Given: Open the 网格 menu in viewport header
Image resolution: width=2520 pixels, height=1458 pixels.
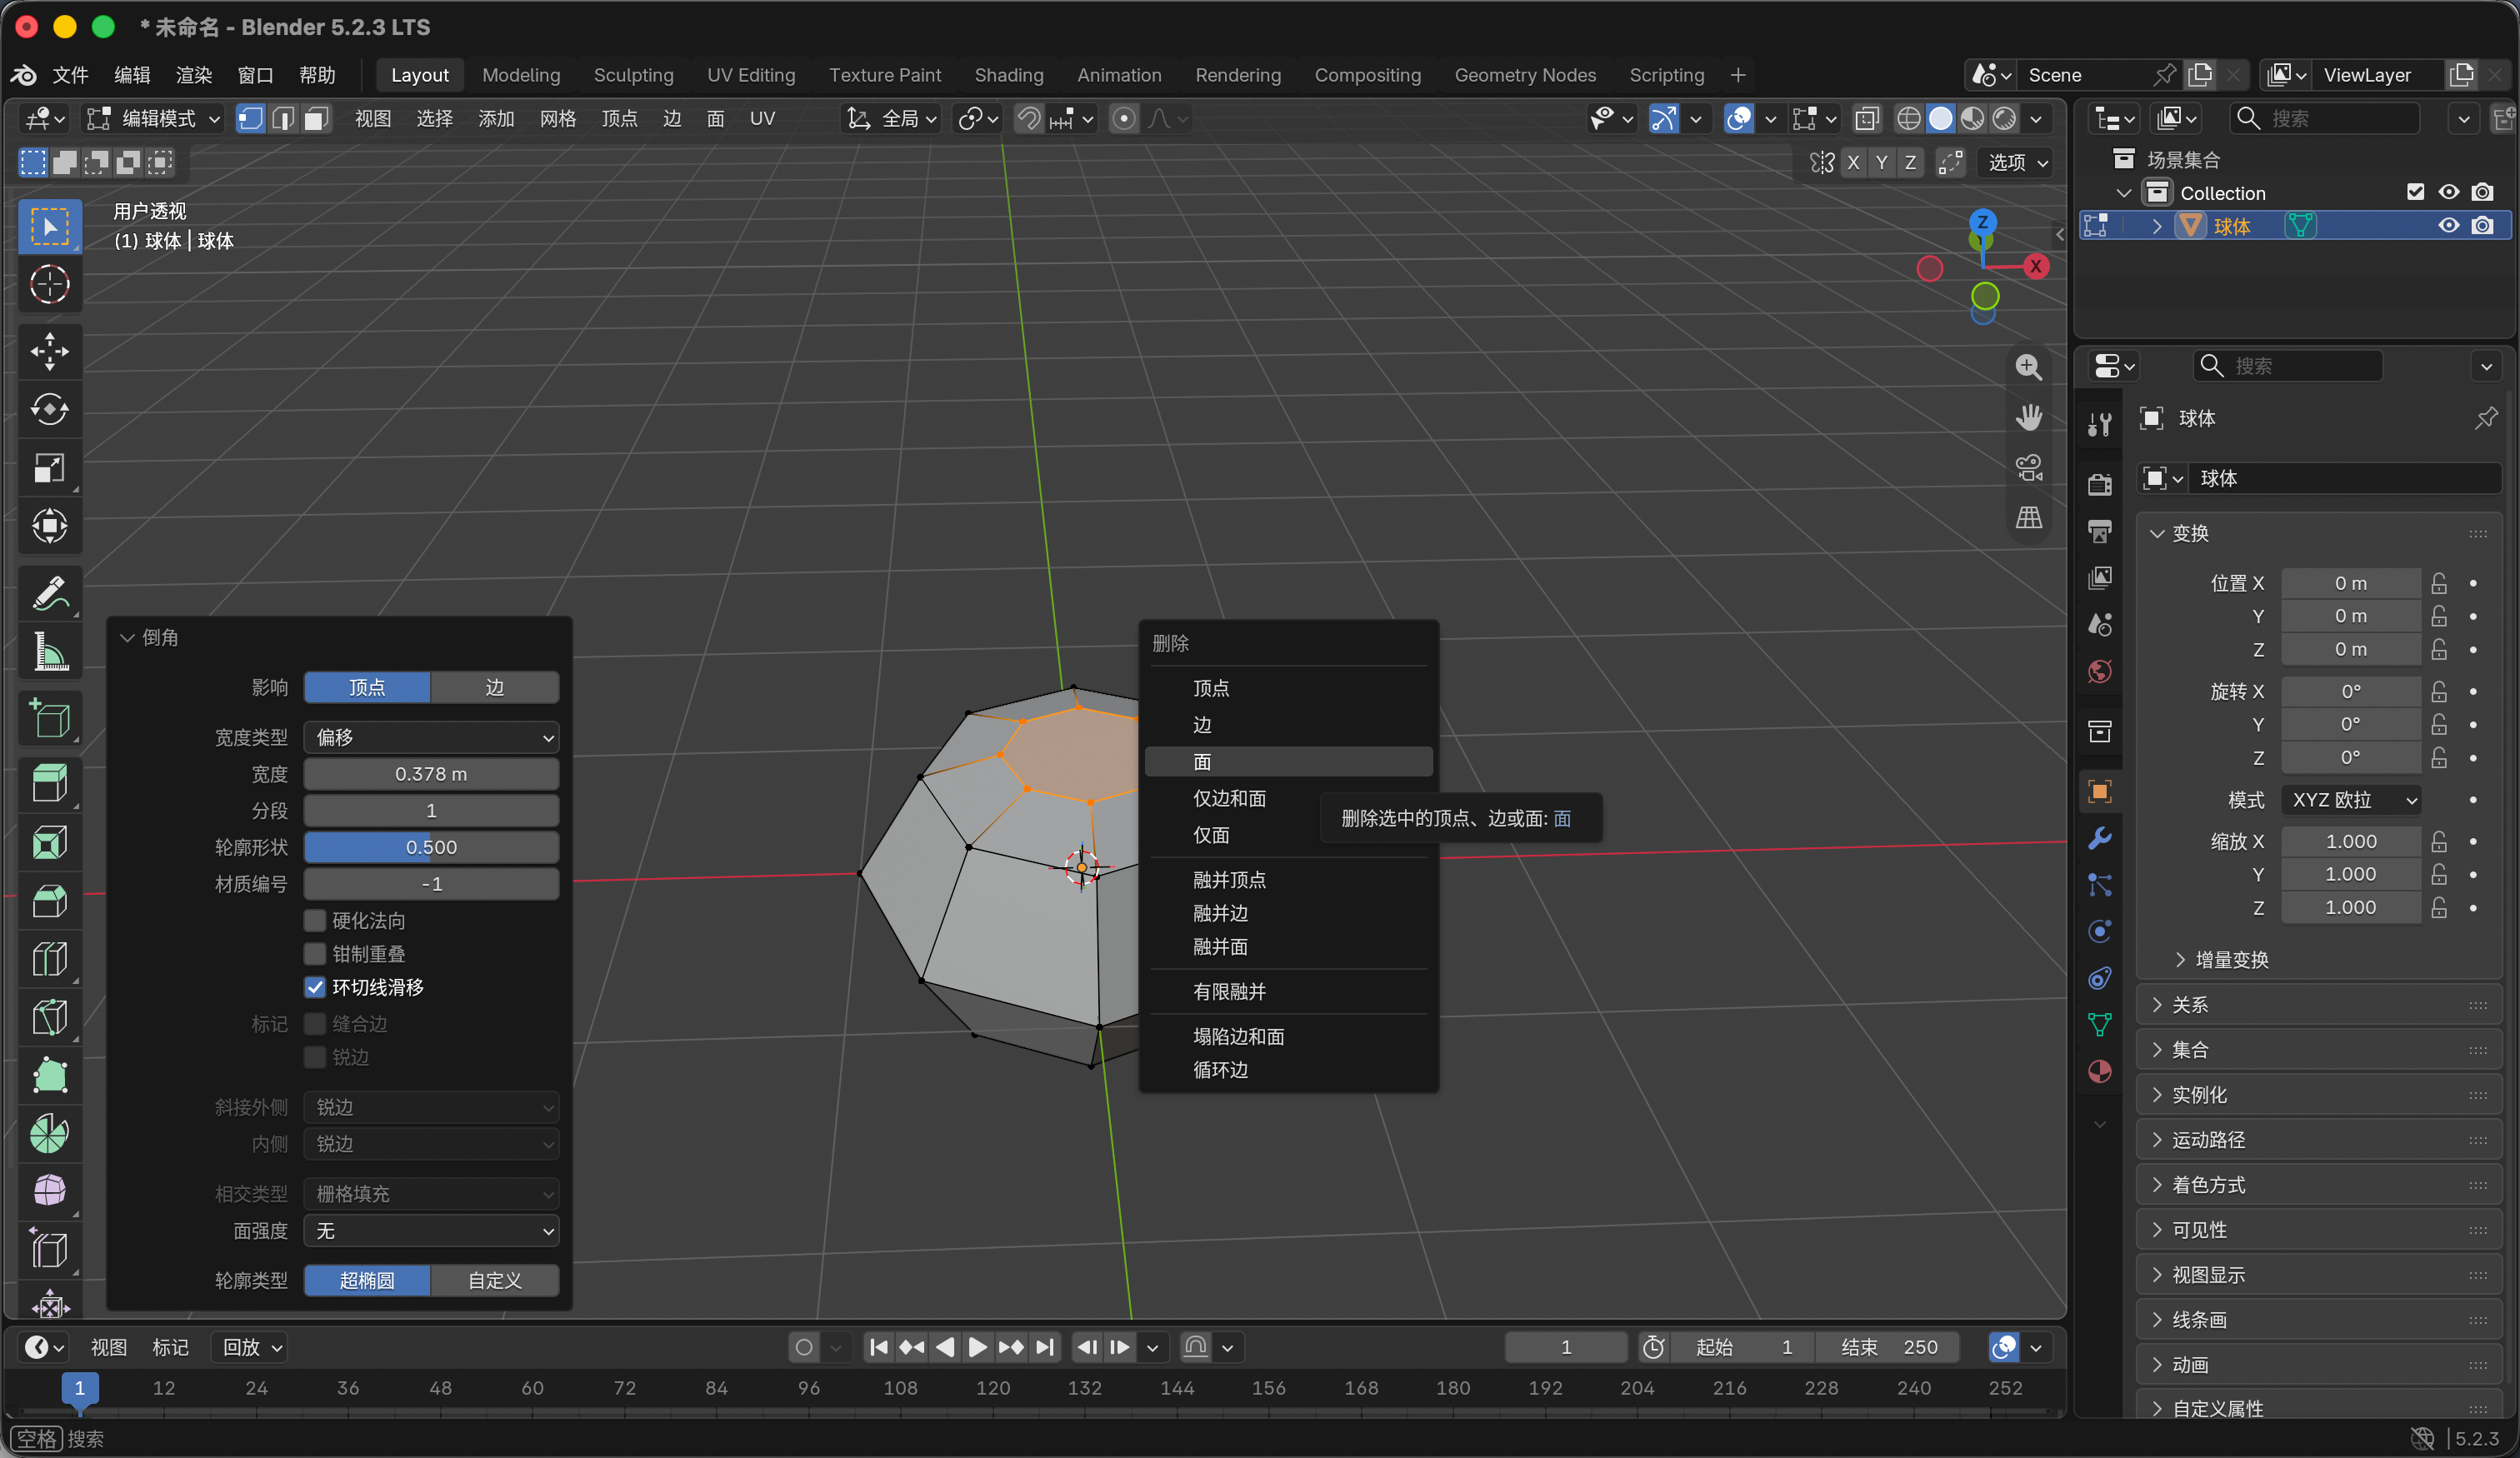Looking at the screenshot, I should 557,119.
